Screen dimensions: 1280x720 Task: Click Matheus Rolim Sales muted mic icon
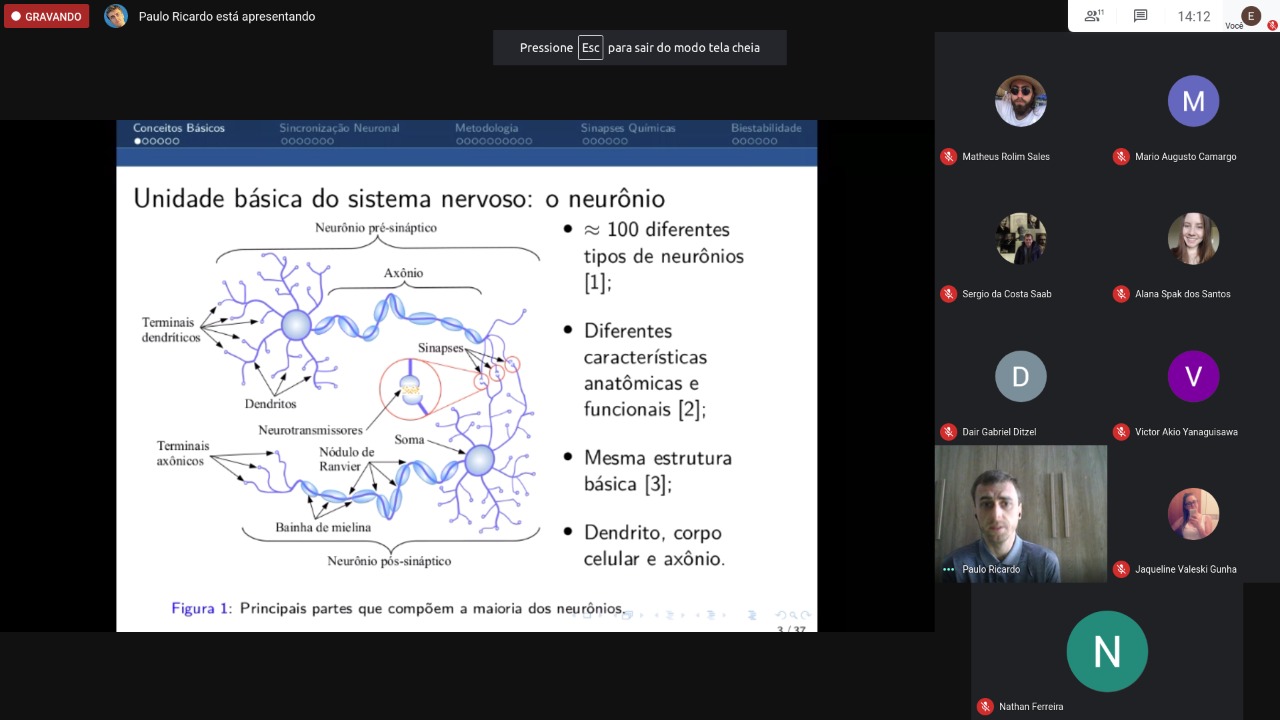click(948, 156)
